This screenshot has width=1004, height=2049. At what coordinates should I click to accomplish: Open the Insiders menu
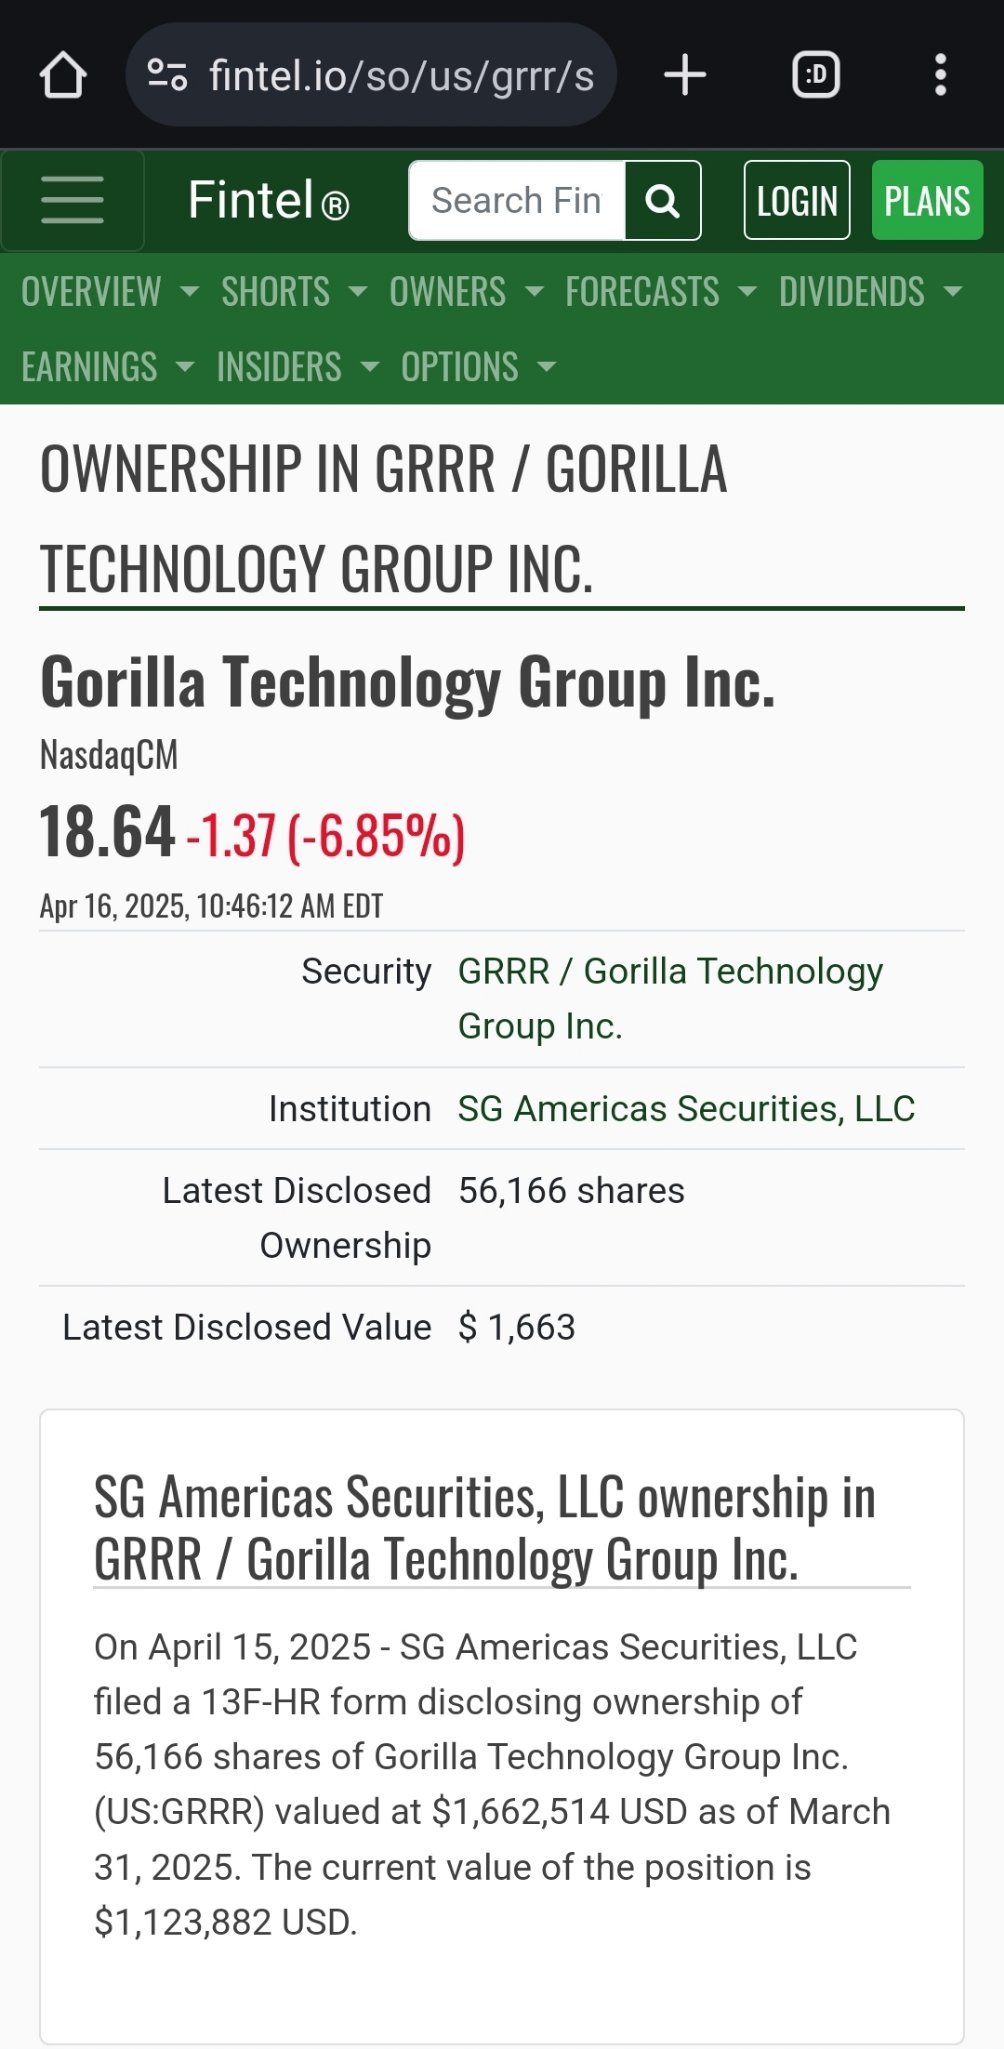pyautogui.click(x=297, y=367)
